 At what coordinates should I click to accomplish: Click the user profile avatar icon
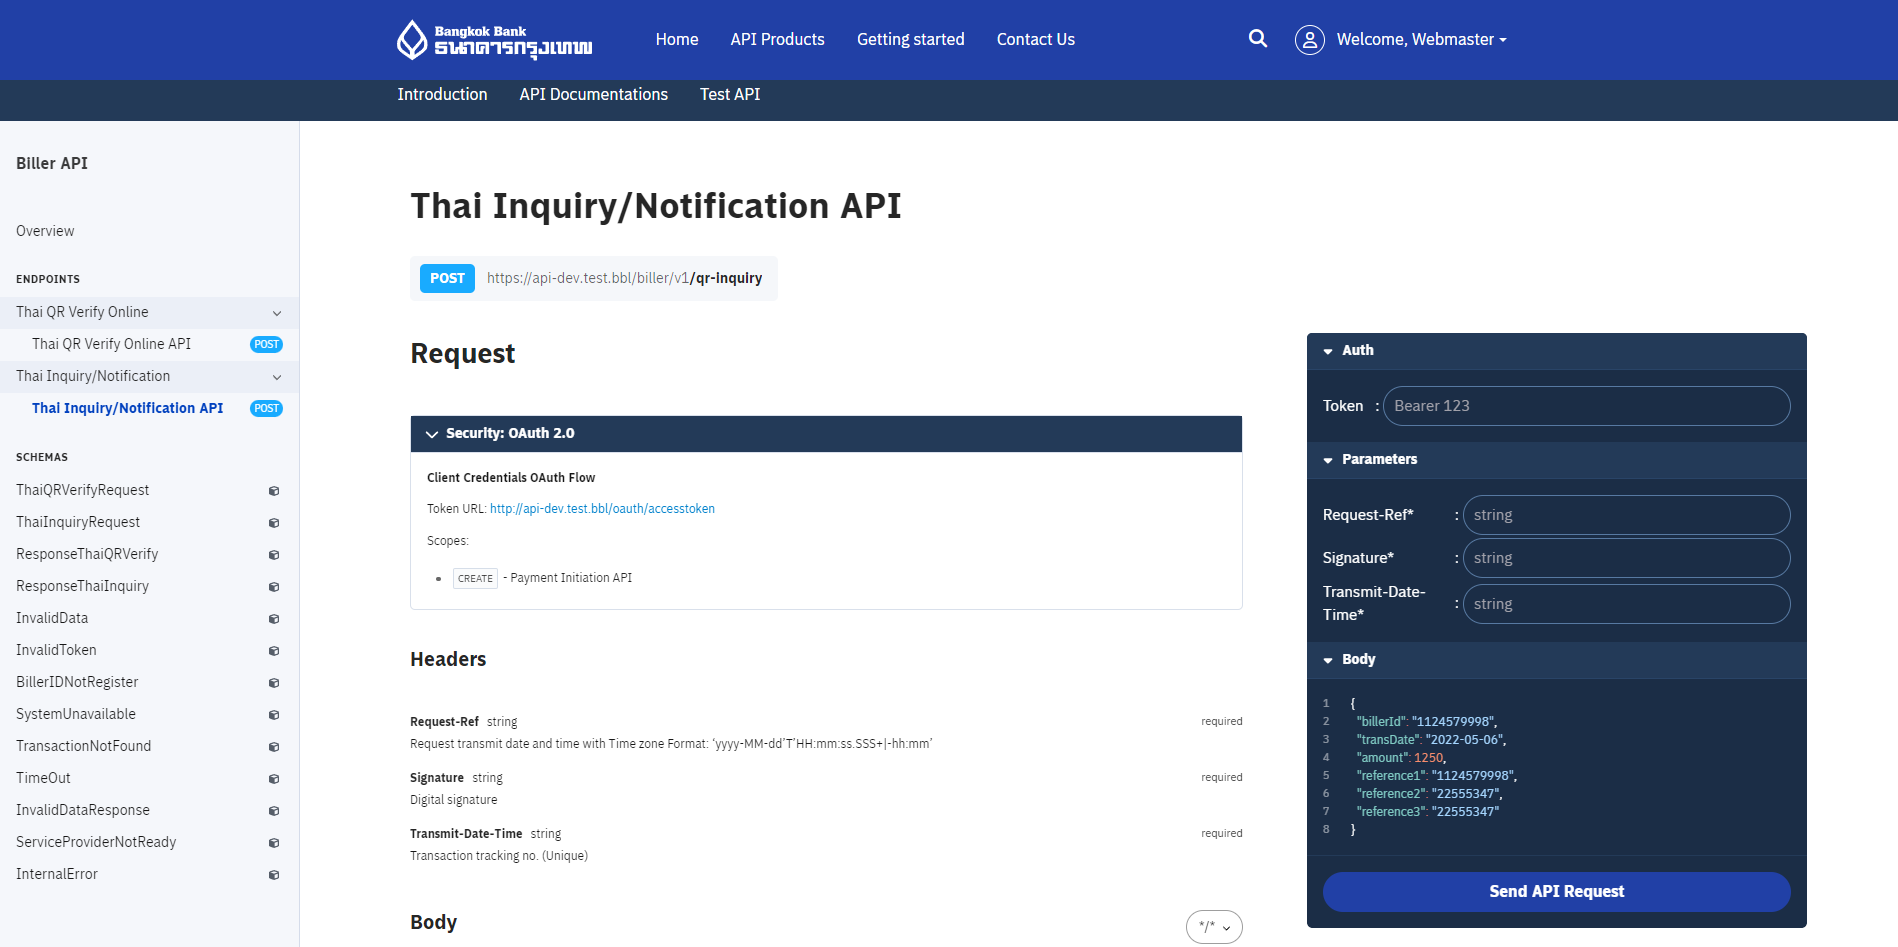1310,40
